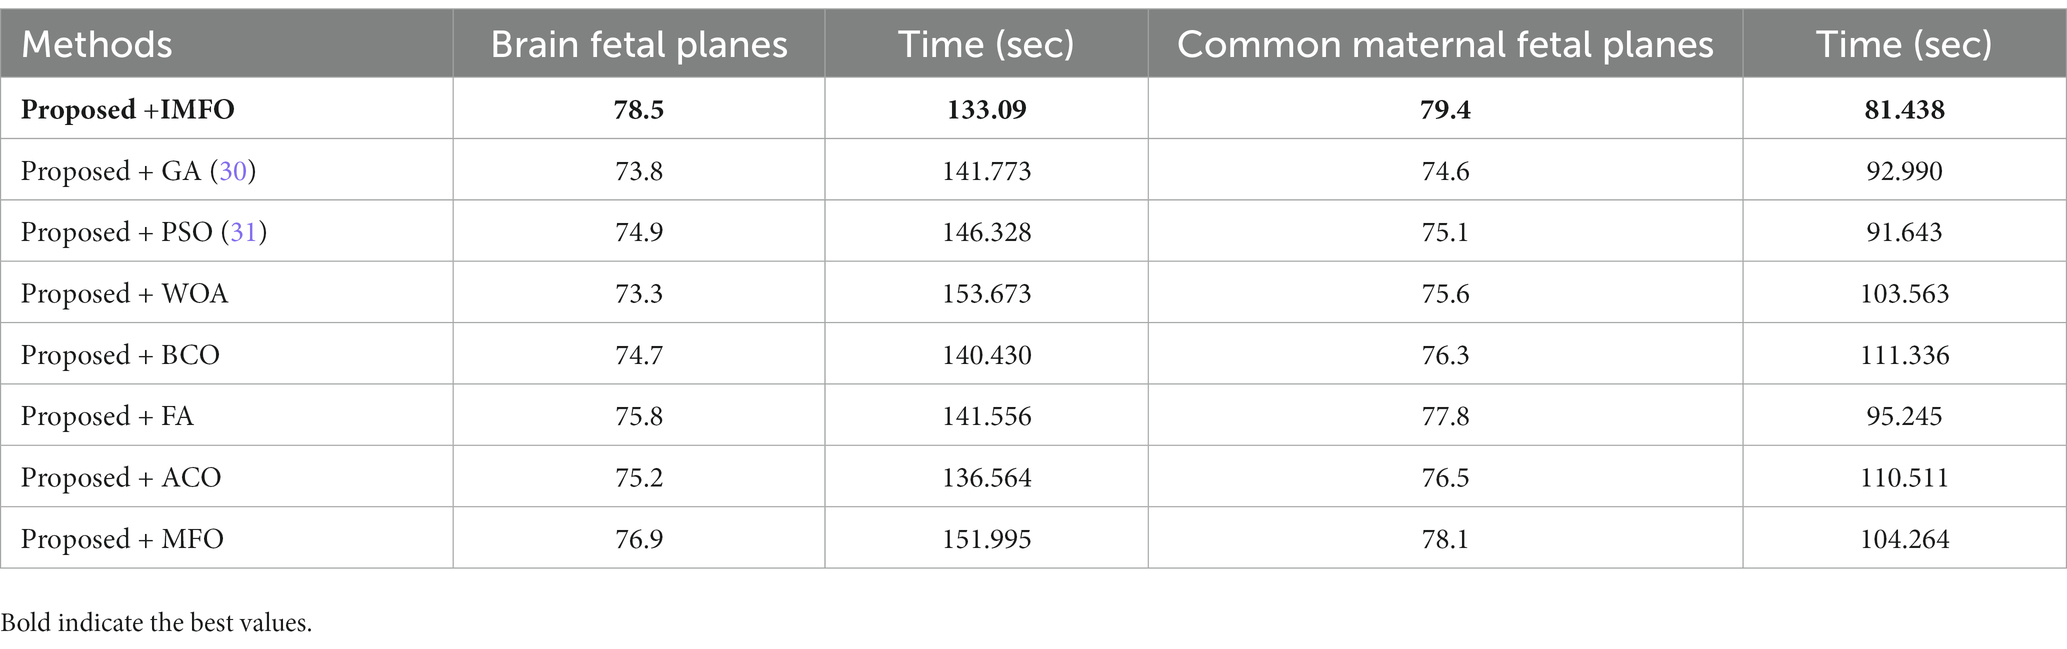
Task: Click the last Time (sec) header
Action: 1904,45
